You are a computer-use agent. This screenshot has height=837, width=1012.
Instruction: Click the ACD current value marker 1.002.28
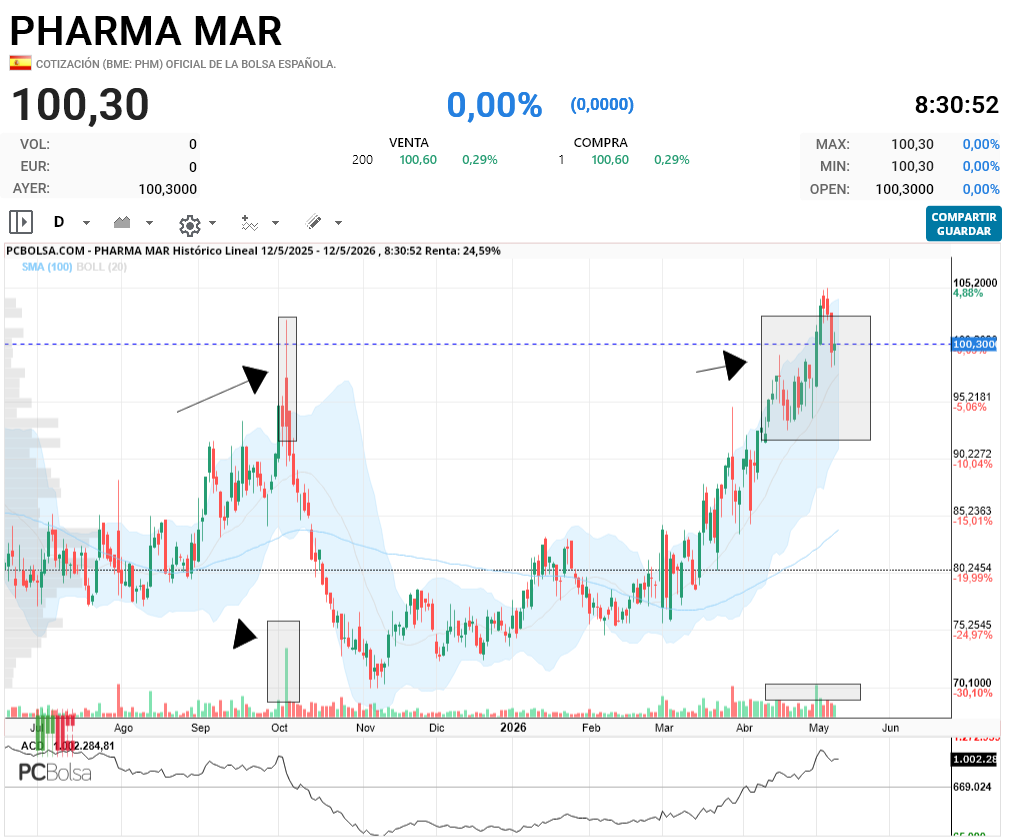coord(975,760)
